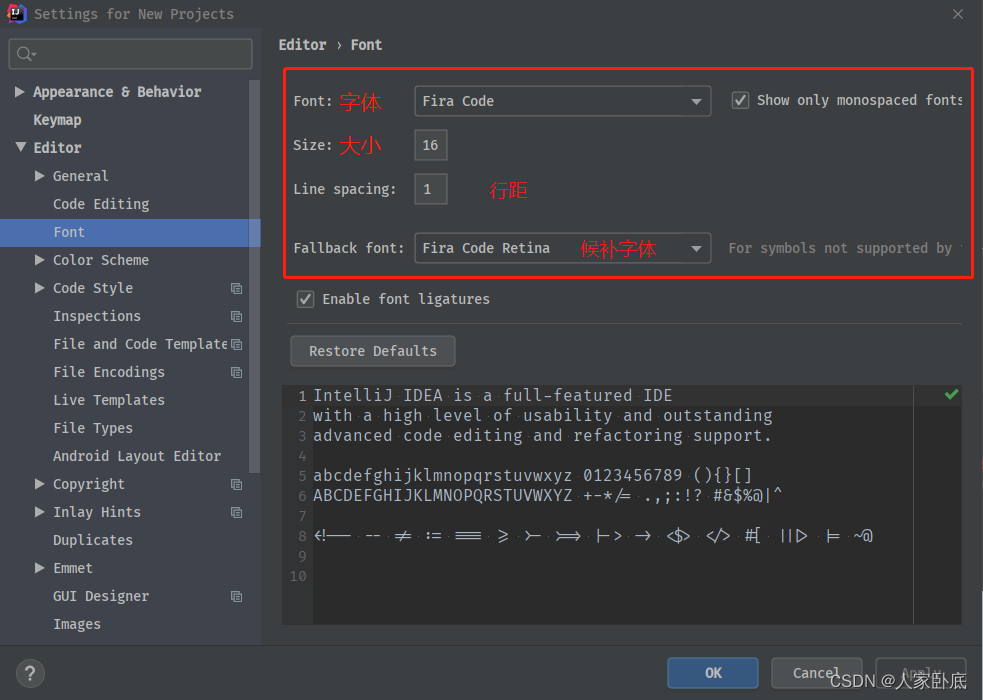983x700 pixels.
Task: Toggle Show only monospaced fonts checkbox
Action: [x=740, y=100]
